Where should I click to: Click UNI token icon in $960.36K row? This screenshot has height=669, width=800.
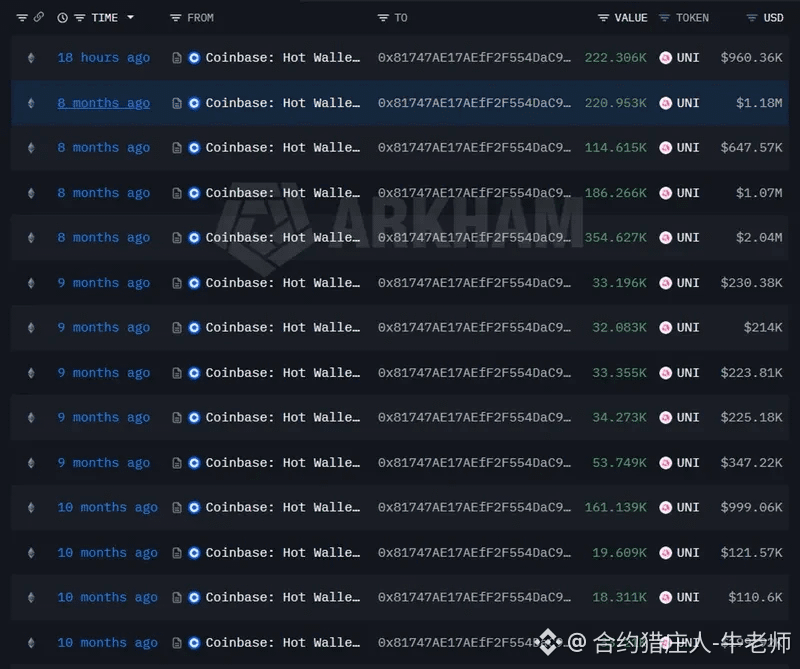pyautogui.click(x=665, y=58)
